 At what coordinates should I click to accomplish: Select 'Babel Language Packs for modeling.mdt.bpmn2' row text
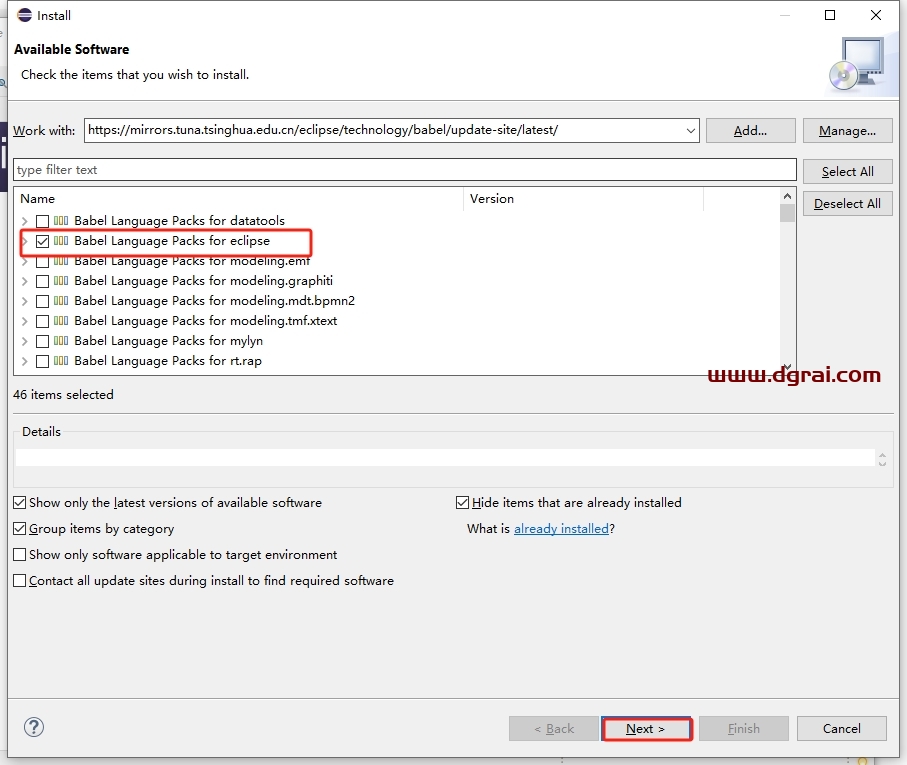coord(215,301)
